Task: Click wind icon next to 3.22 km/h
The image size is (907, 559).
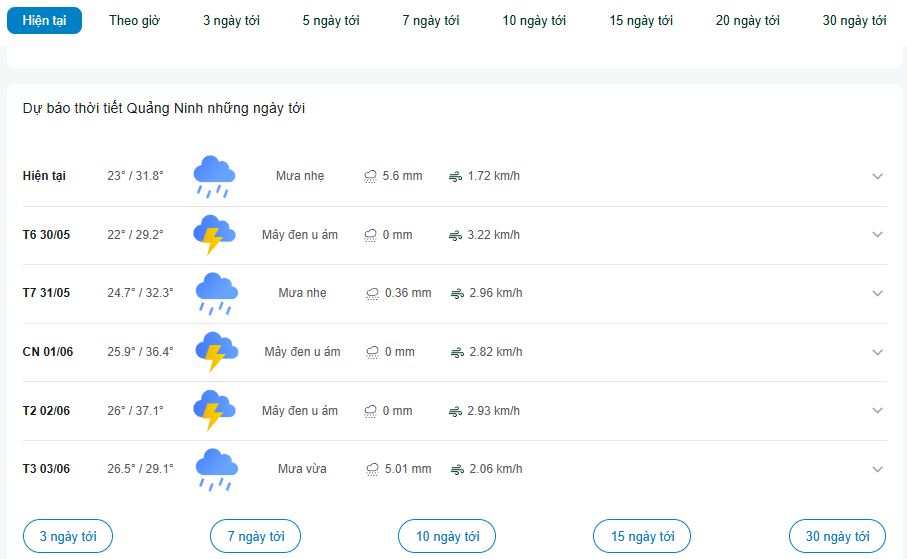Action: [456, 236]
